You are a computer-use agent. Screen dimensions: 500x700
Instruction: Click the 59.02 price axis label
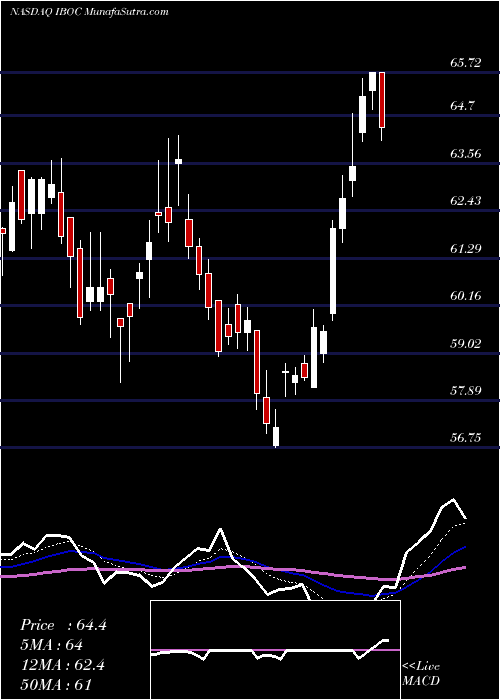466,344
